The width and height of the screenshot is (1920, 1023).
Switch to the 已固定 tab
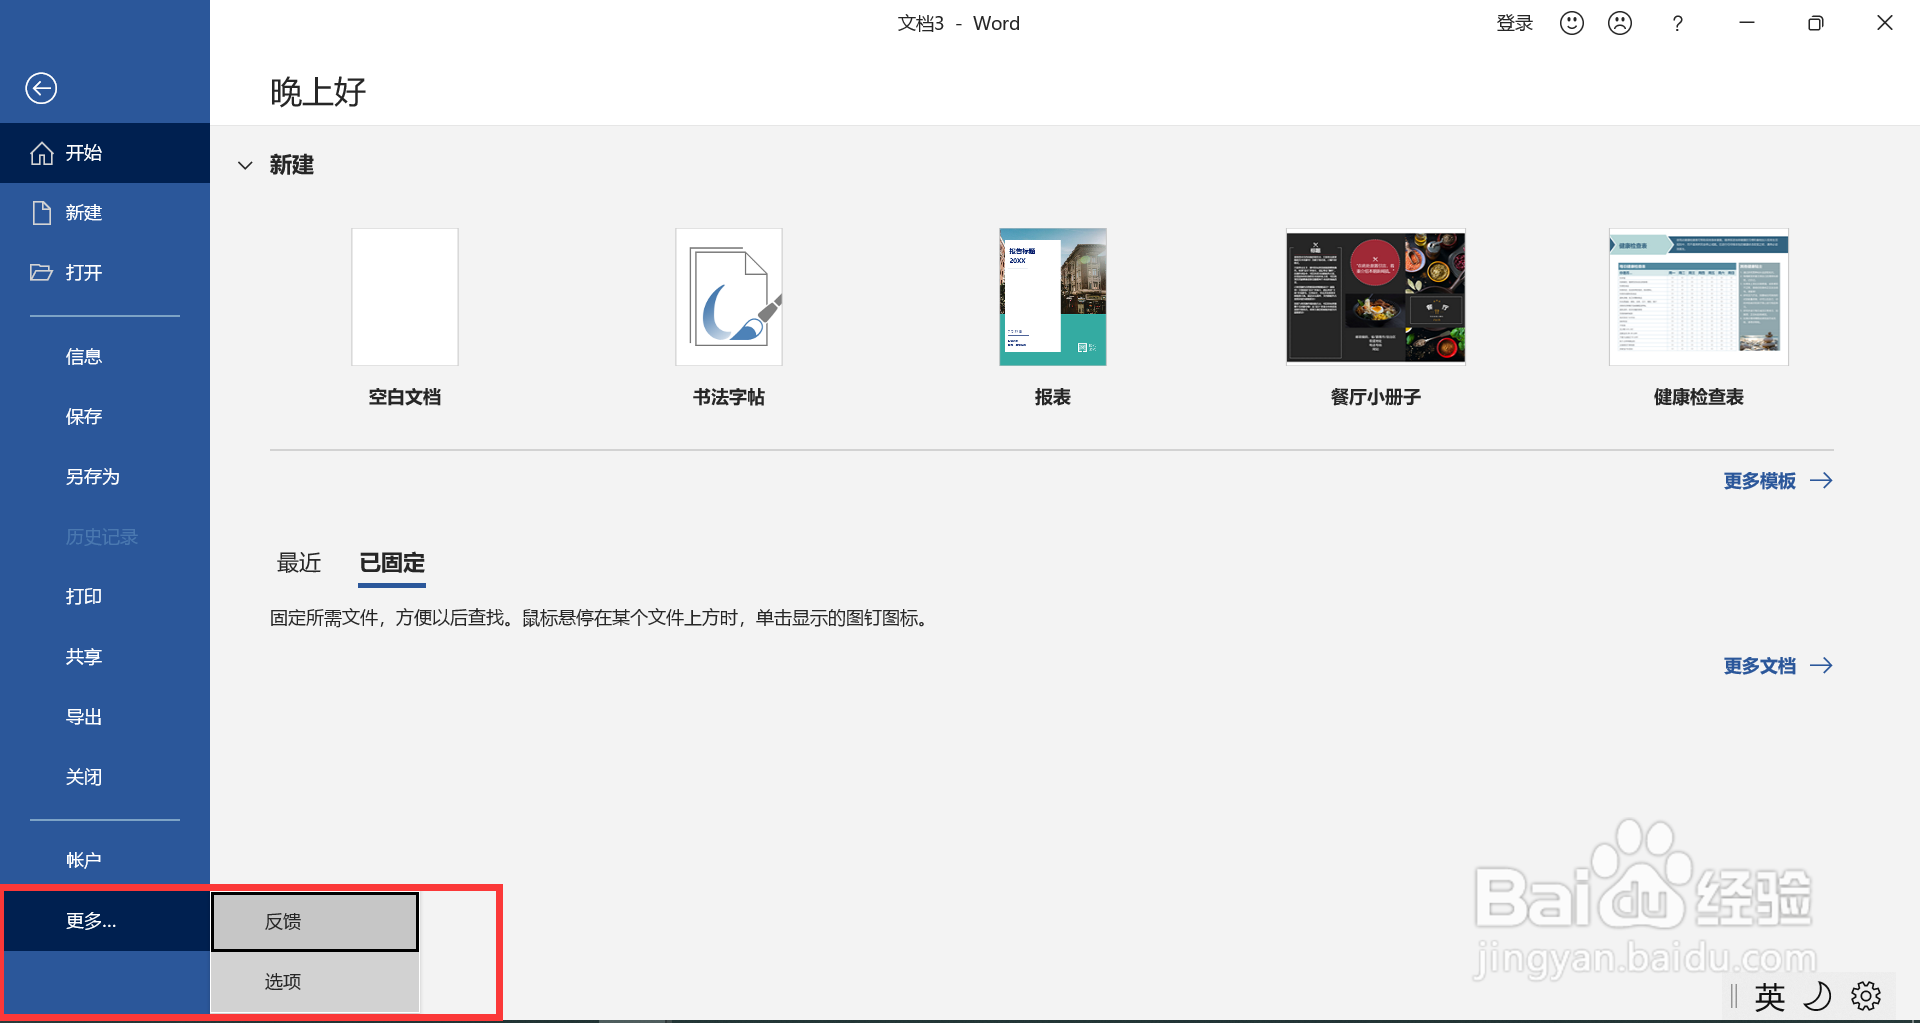pos(392,563)
